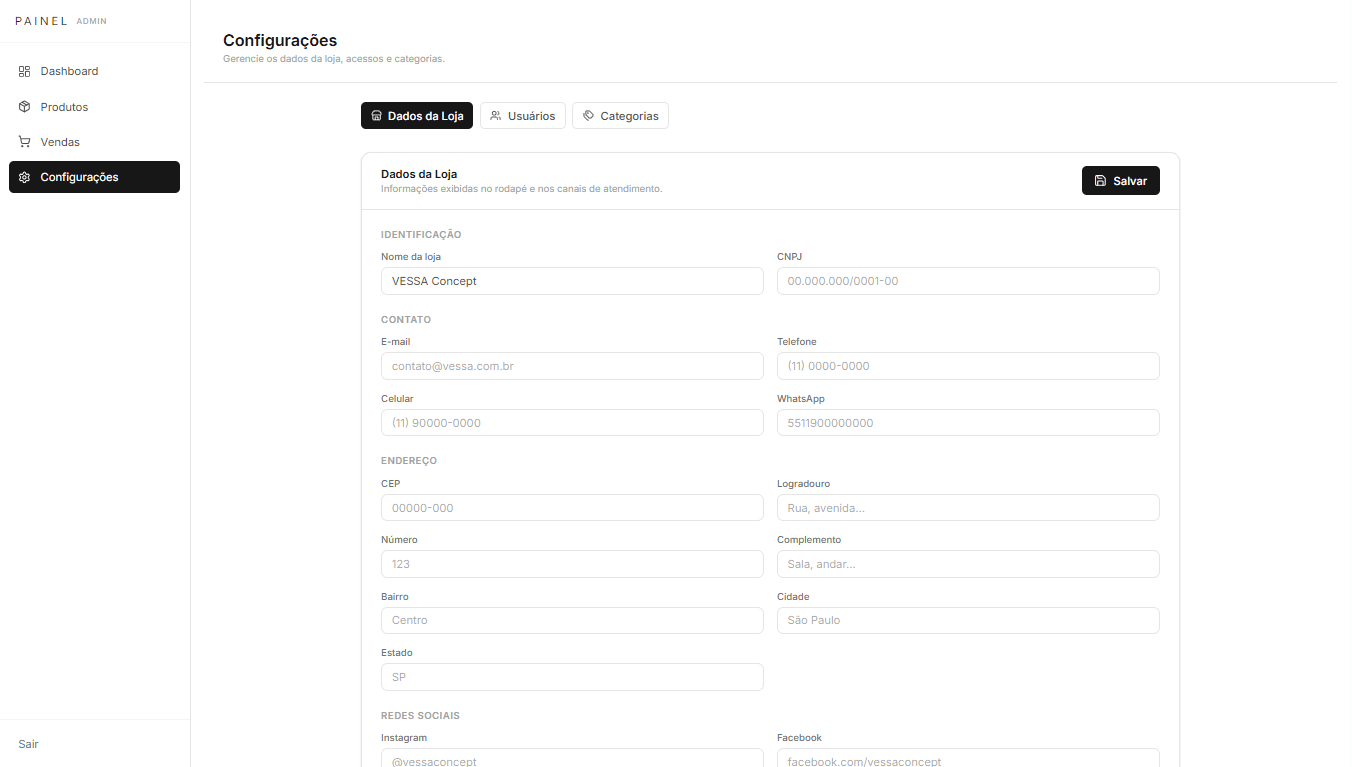Click the store icon on Dados da Loja tab
The width and height of the screenshot is (1352, 767).
(x=376, y=116)
